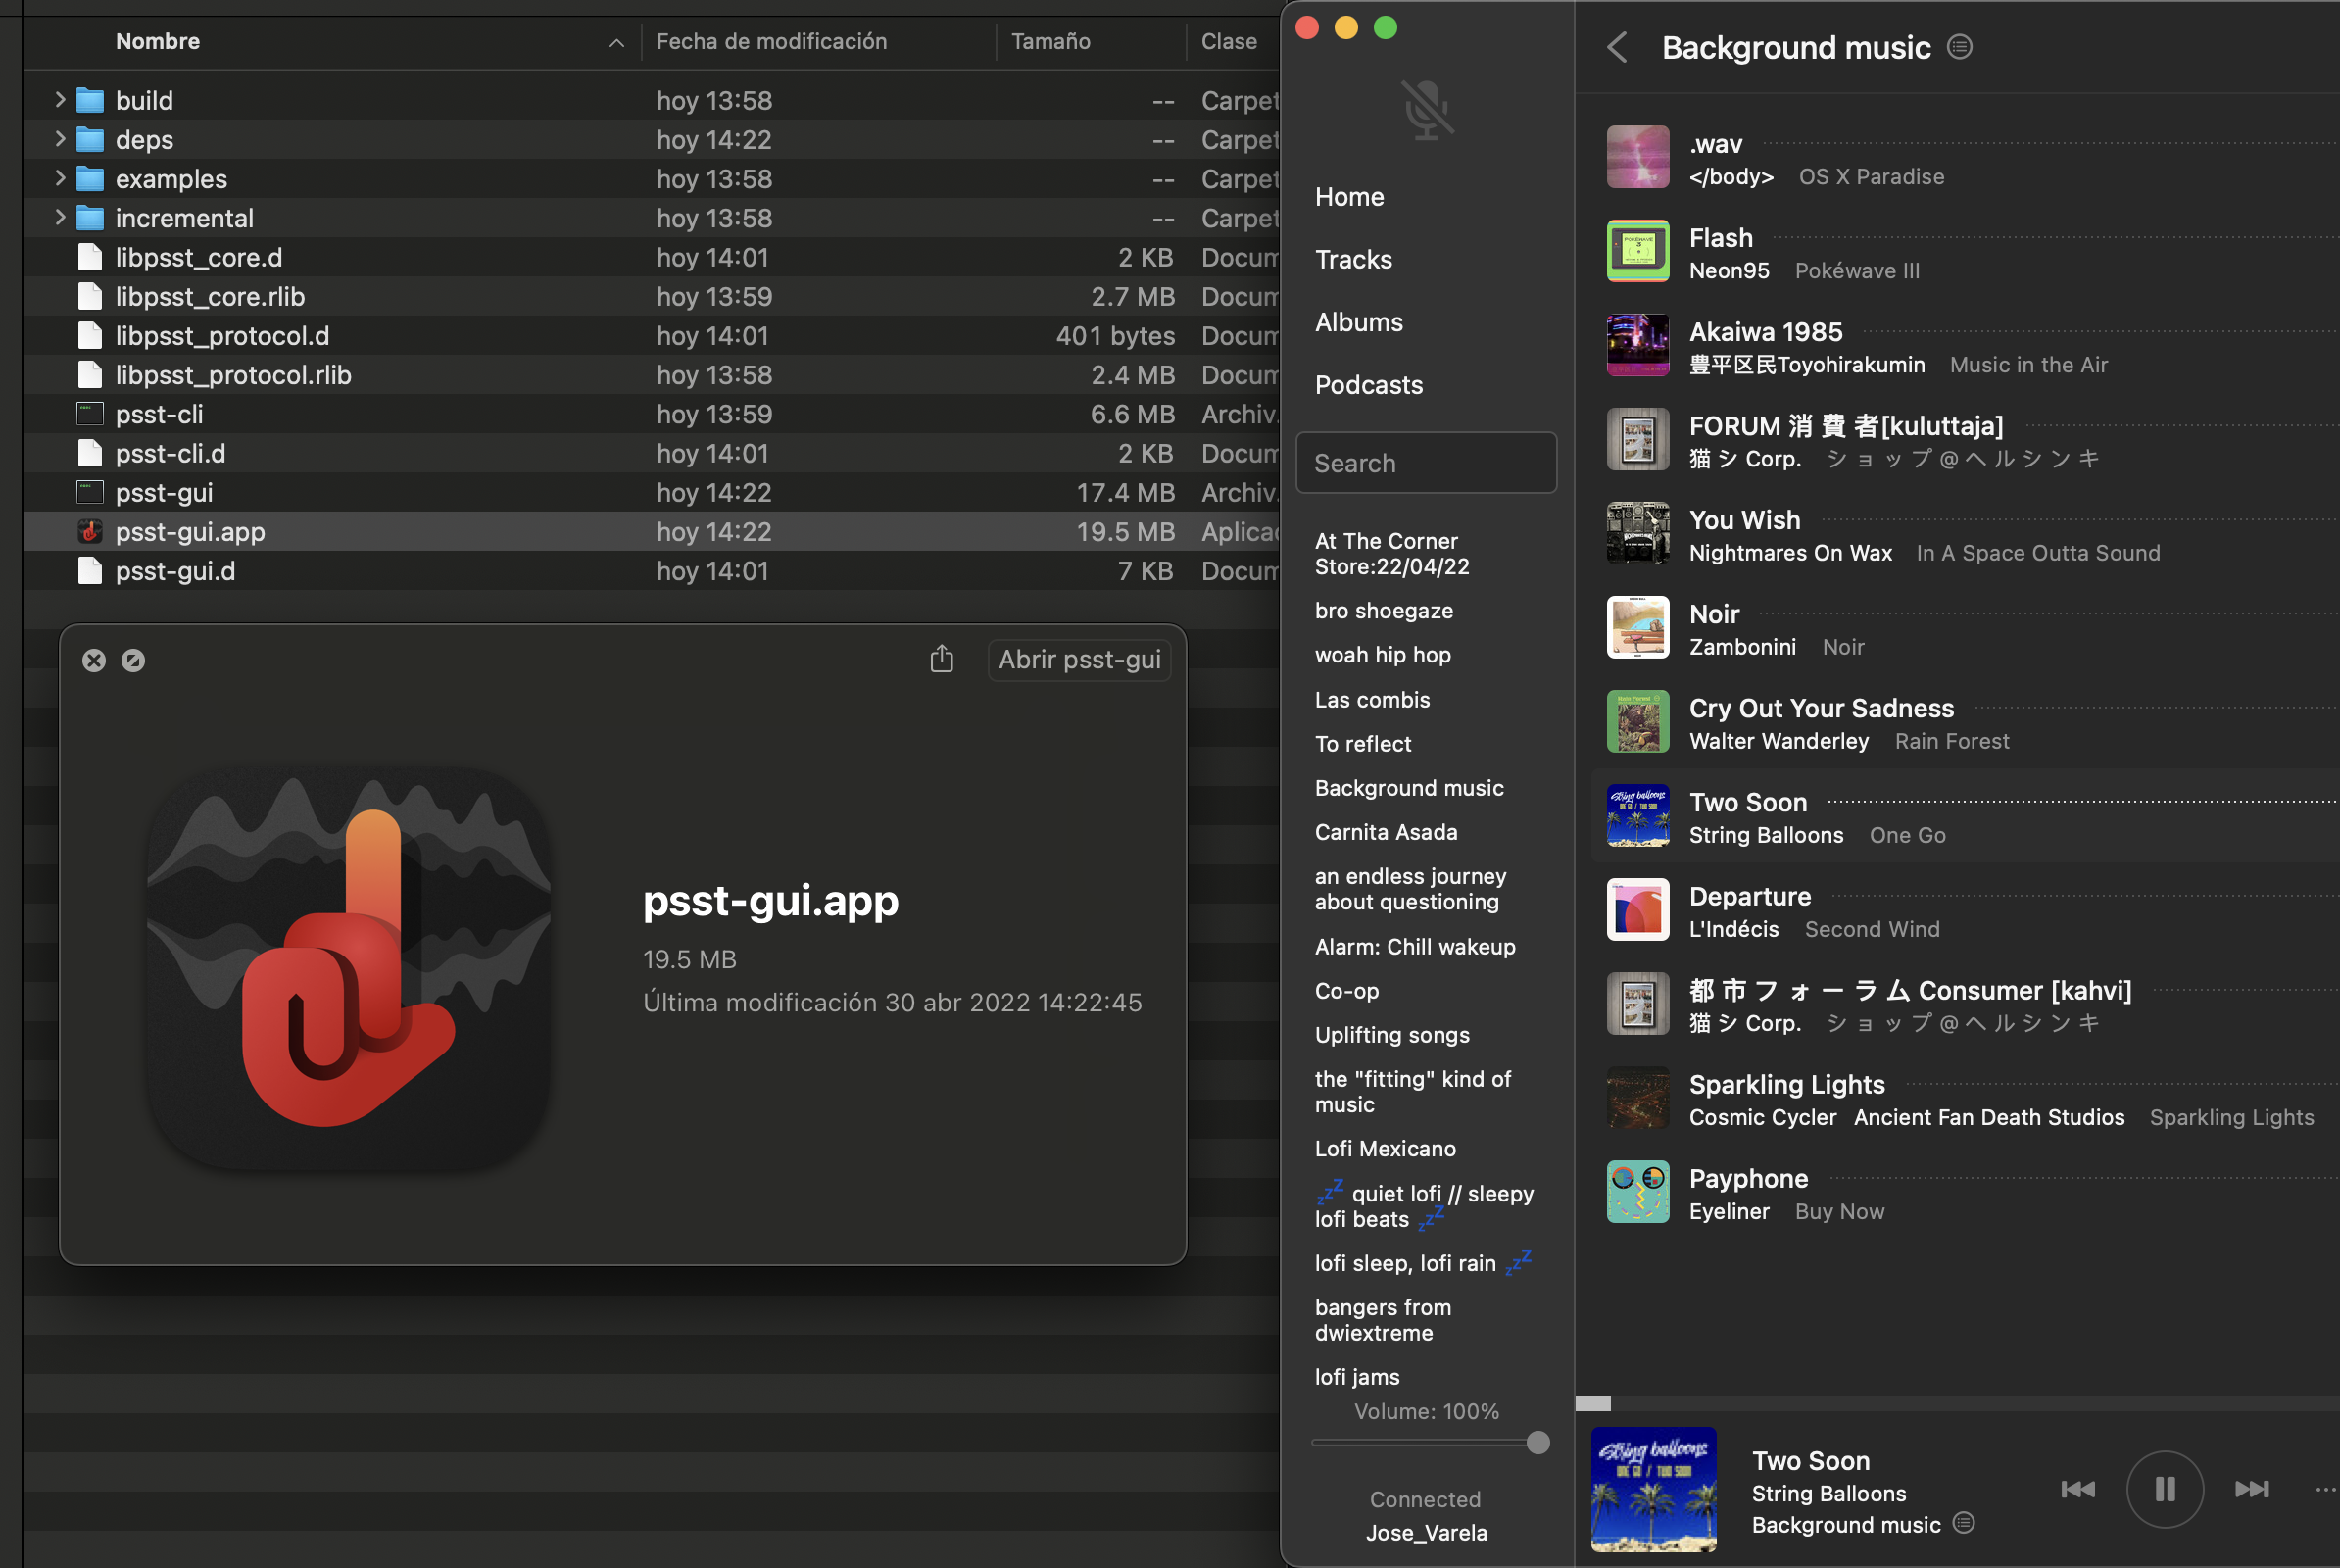Skip to the next track
The image size is (2340, 1568).
2252,1489
